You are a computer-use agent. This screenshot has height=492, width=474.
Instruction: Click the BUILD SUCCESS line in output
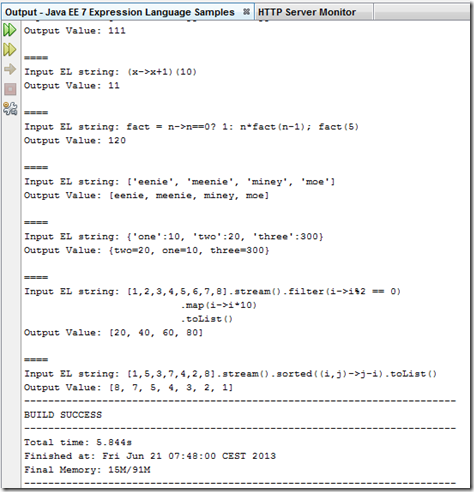click(x=63, y=415)
